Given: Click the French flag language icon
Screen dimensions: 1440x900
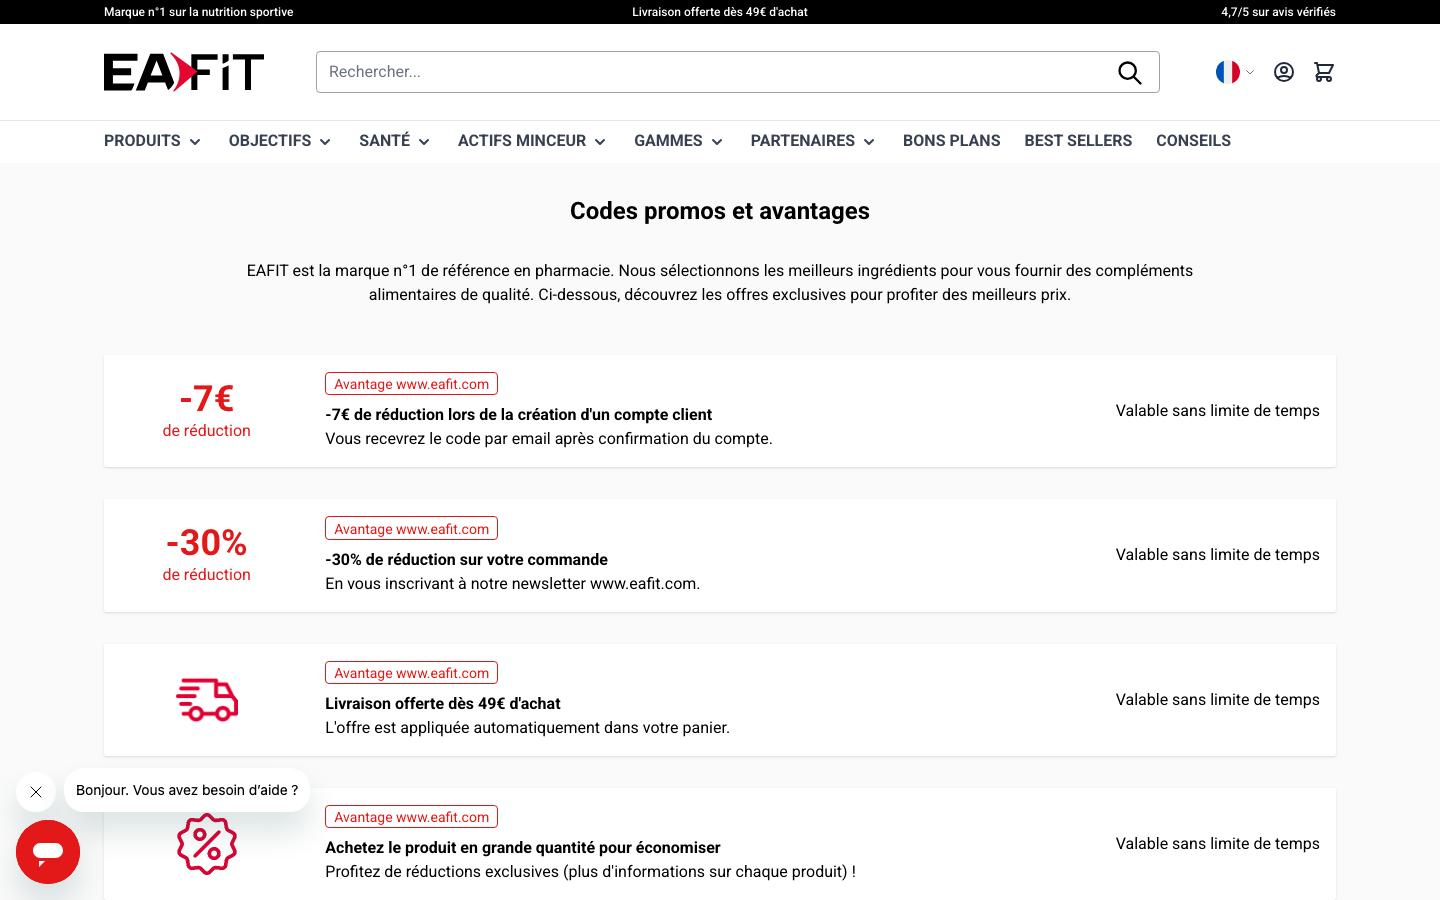Looking at the screenshot, I should 1228,72.
